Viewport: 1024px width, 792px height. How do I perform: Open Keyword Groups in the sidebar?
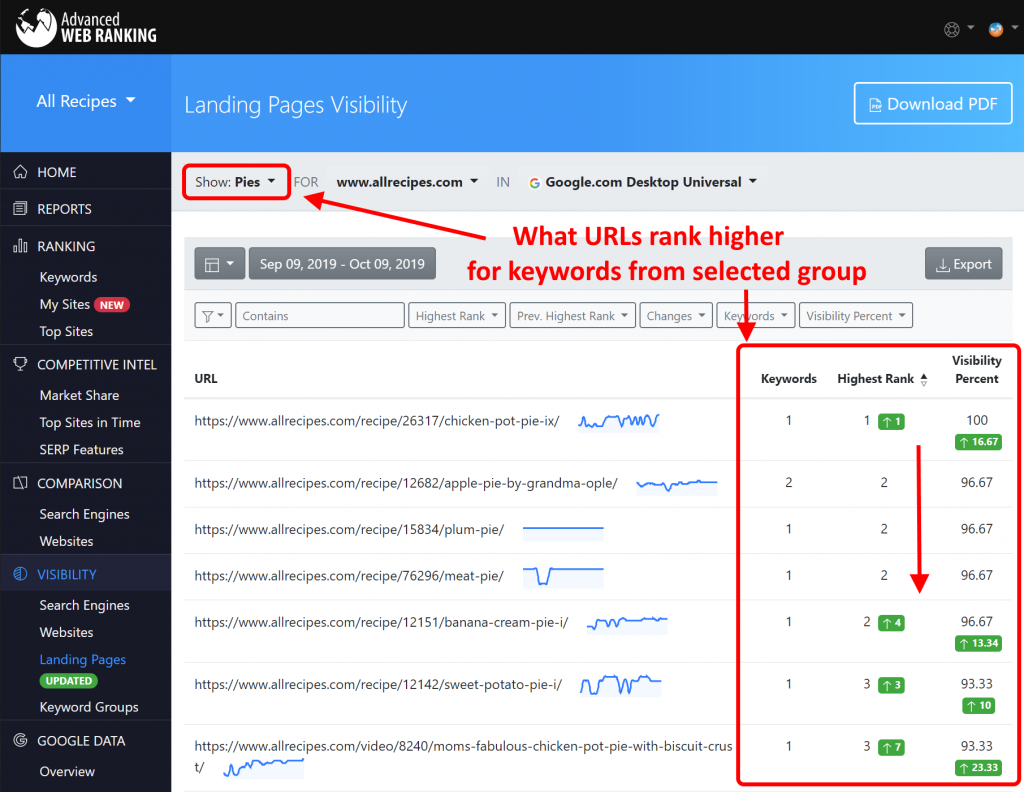point(89,707)
